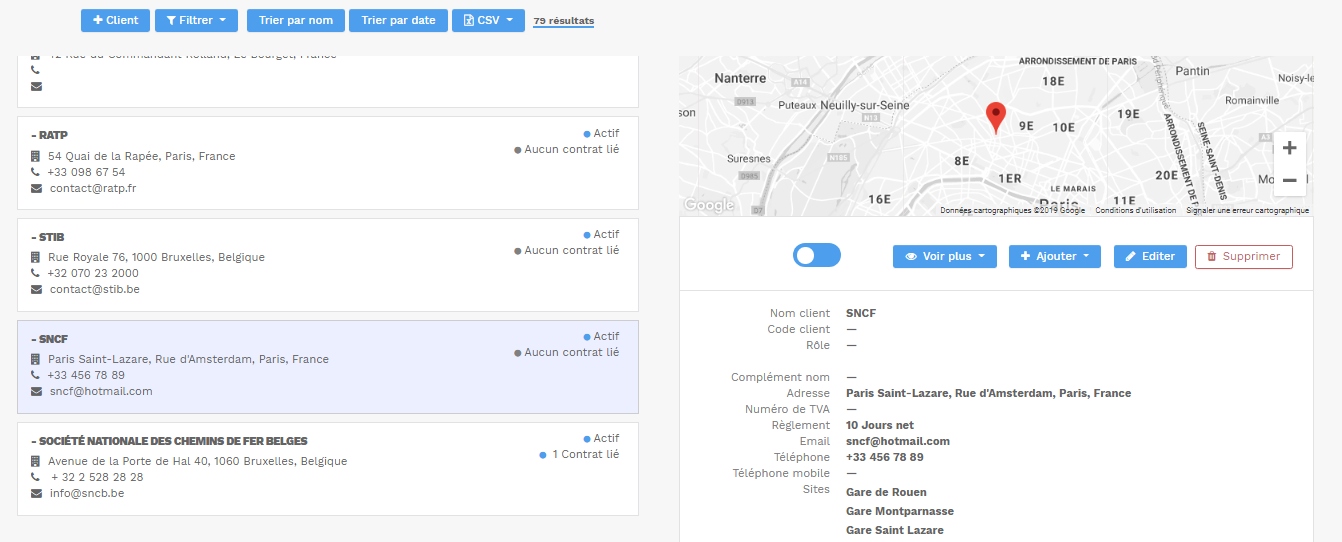Click the email sncf@hotmail.com in the details panel
The height and width of the screenshot is (542, 1342).
tap(898, 441)
